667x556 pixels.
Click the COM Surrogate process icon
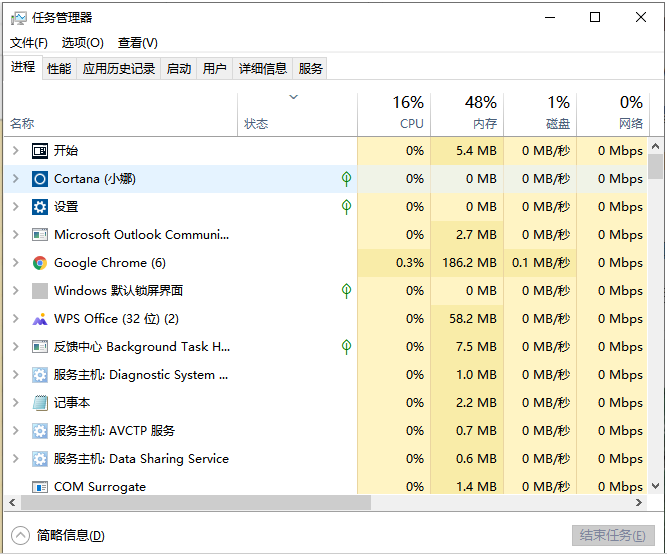pos(40,487)
